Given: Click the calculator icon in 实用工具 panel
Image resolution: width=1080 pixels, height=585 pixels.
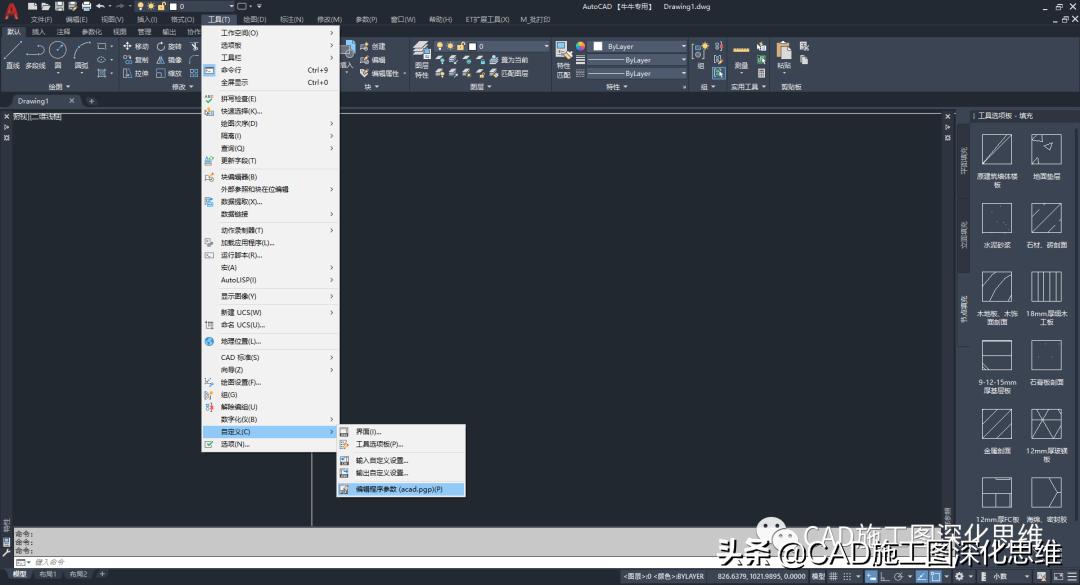Looking at the screenshot, I should (761, 73).
